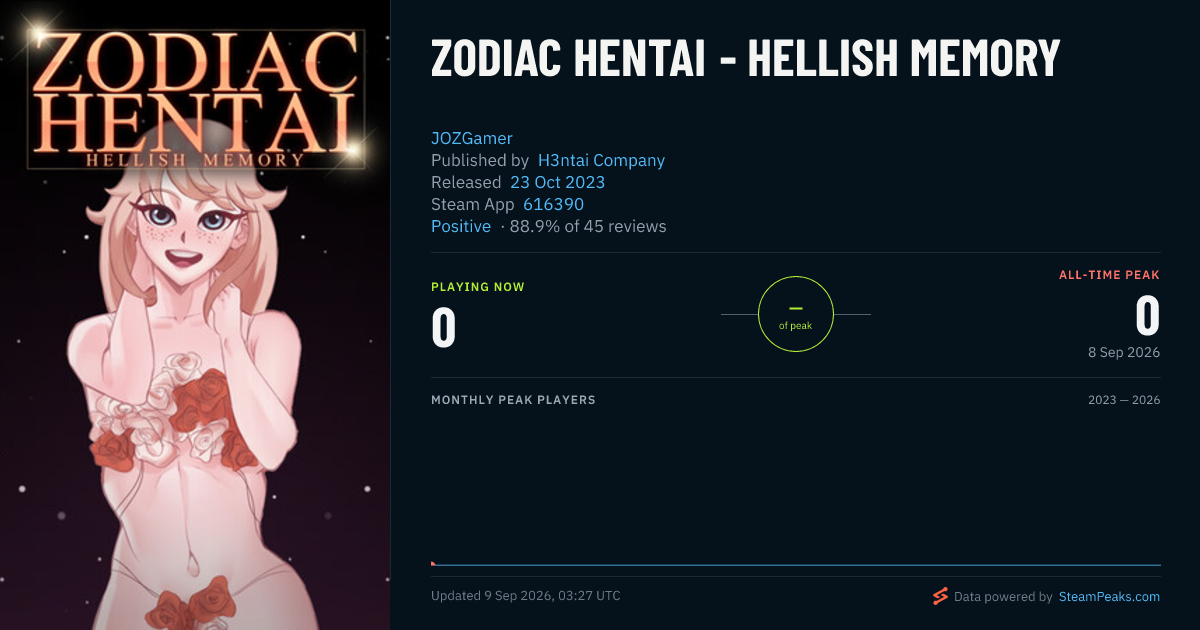Click the monthly peak chart line
Image resolution: width=1200 pixels, height=630 pixels.
(x=796, y=565)
